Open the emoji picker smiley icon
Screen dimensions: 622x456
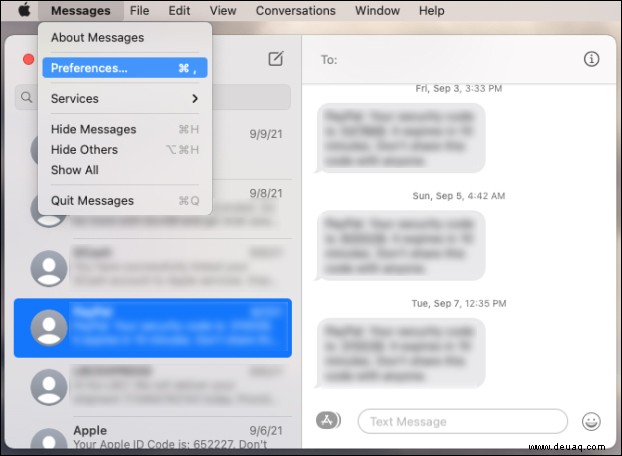point(591,422)
